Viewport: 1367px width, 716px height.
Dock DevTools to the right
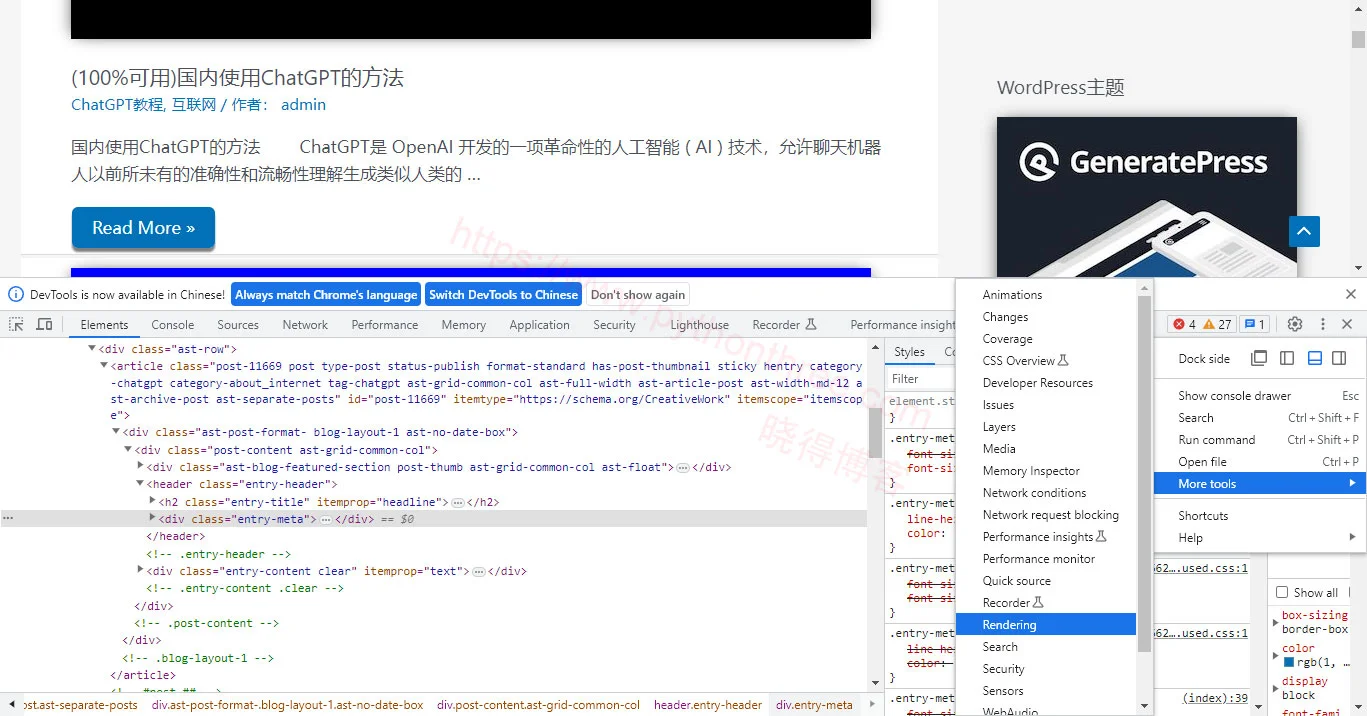1339,358
